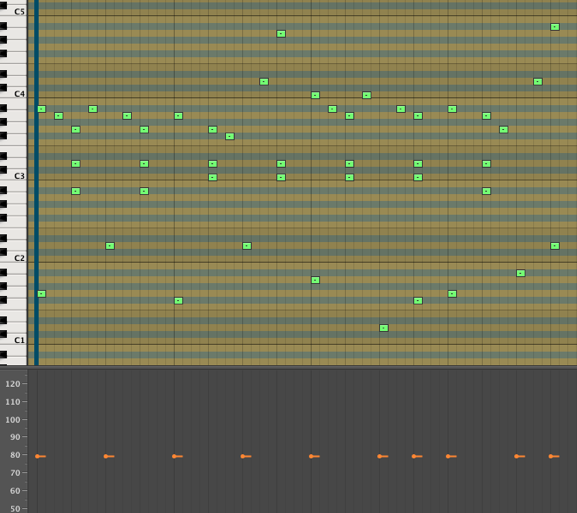
Task: Select the A#1 note just below C2
Action: point(520,273)
